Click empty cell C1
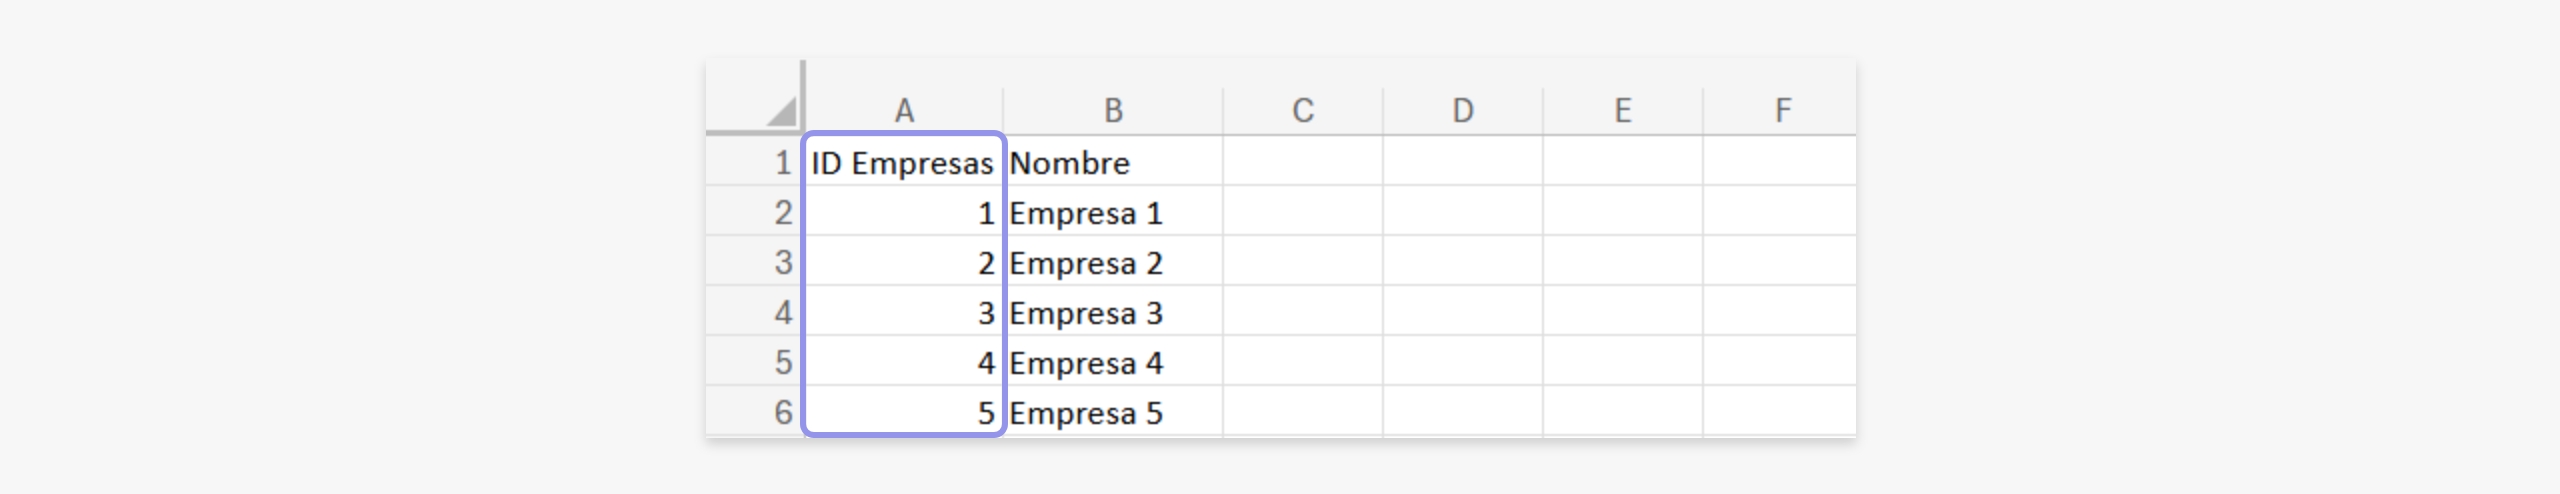The width and height of the screenshot is (2560, 494). click(1303, 161)
